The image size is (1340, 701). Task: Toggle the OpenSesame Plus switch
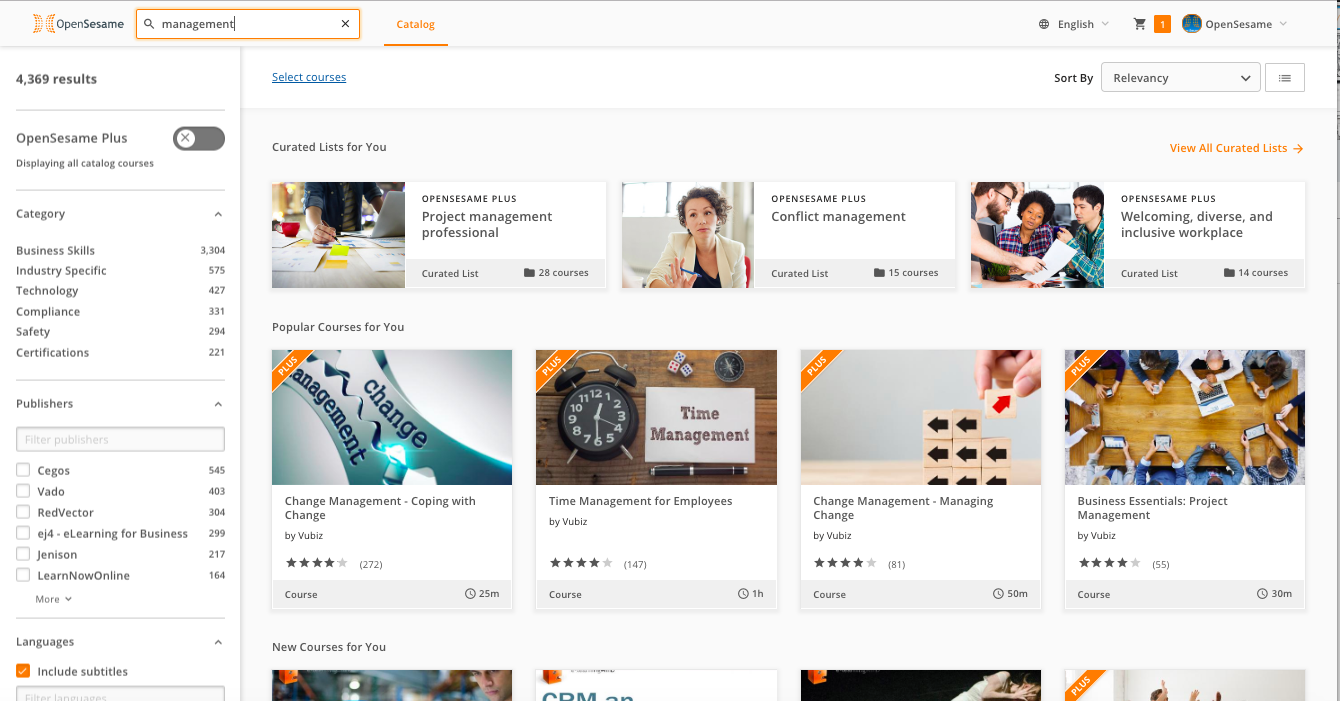point(199,138)
